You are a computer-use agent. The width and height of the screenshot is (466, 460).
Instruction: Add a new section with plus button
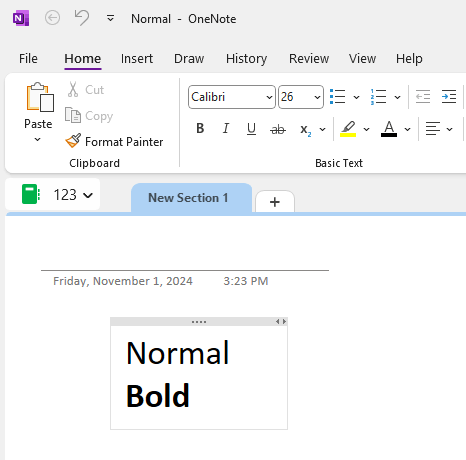point(275,202)
